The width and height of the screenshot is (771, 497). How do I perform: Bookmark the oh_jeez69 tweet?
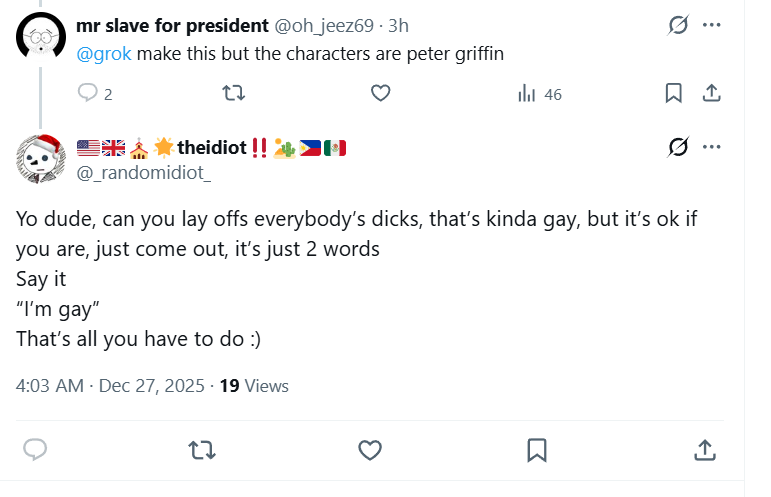pos(674,93)
